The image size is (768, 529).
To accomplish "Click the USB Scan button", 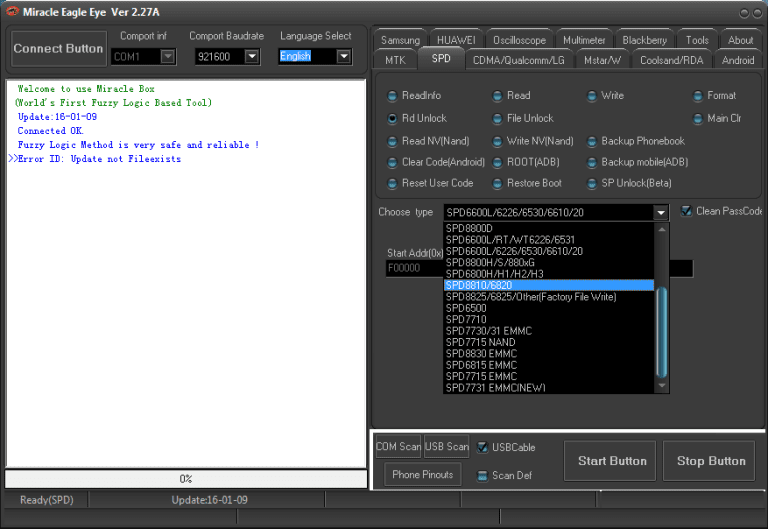I will [x=446, y=447].
